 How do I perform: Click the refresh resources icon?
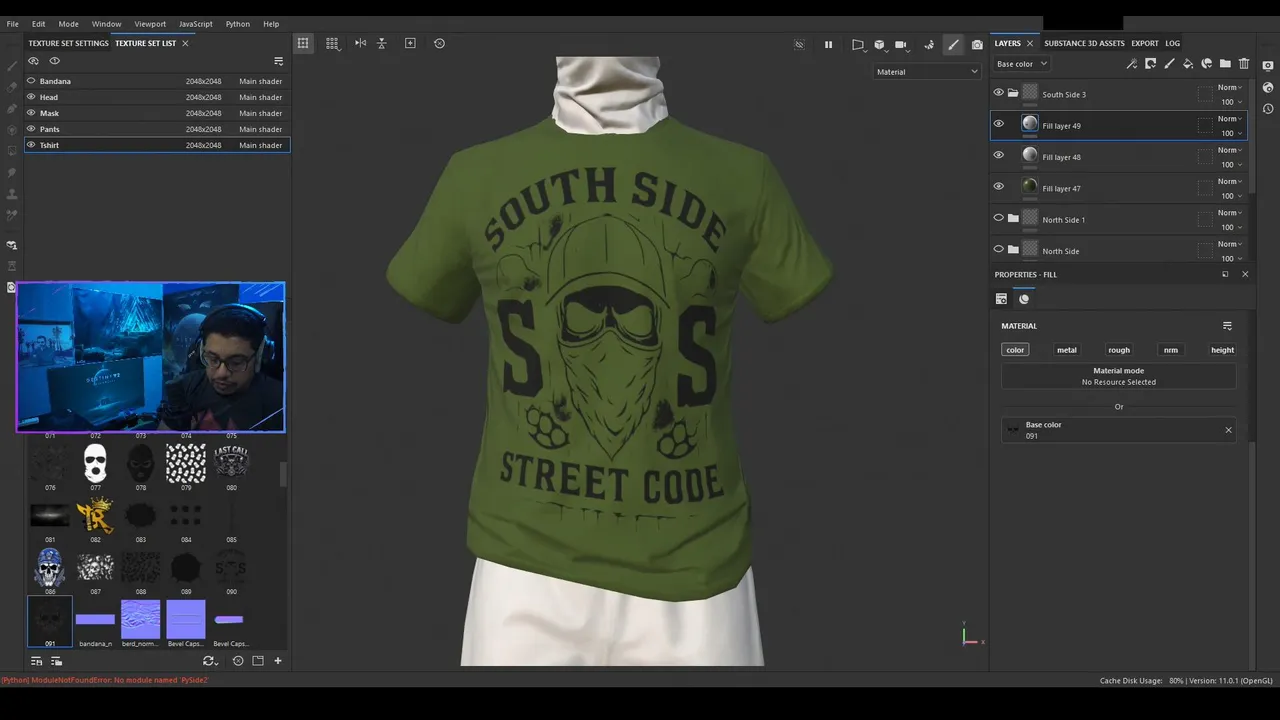point(209,661)
